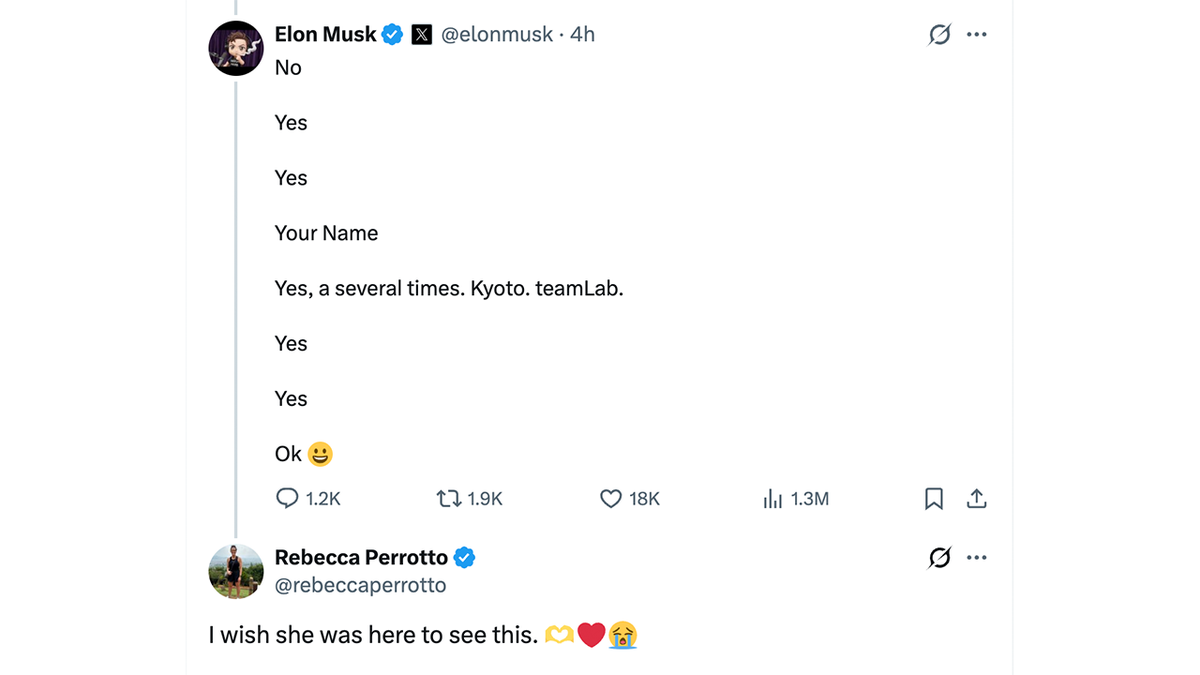Viewport: 1200px width, 675px height.
Task: Click the repost icon showing 1.9K
Action: (451, 498)
